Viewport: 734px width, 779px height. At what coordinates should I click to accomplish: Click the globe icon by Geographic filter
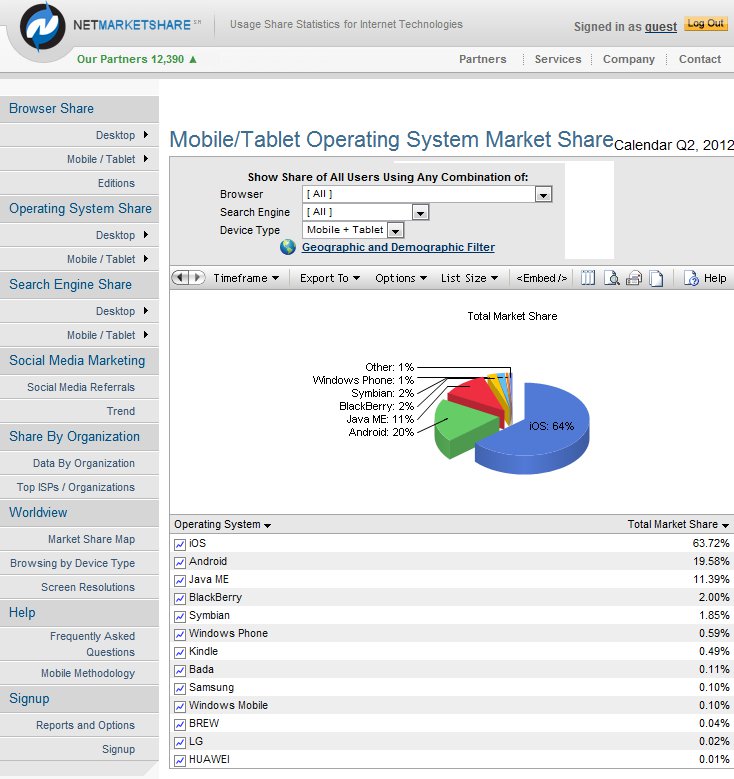point(288,247)
